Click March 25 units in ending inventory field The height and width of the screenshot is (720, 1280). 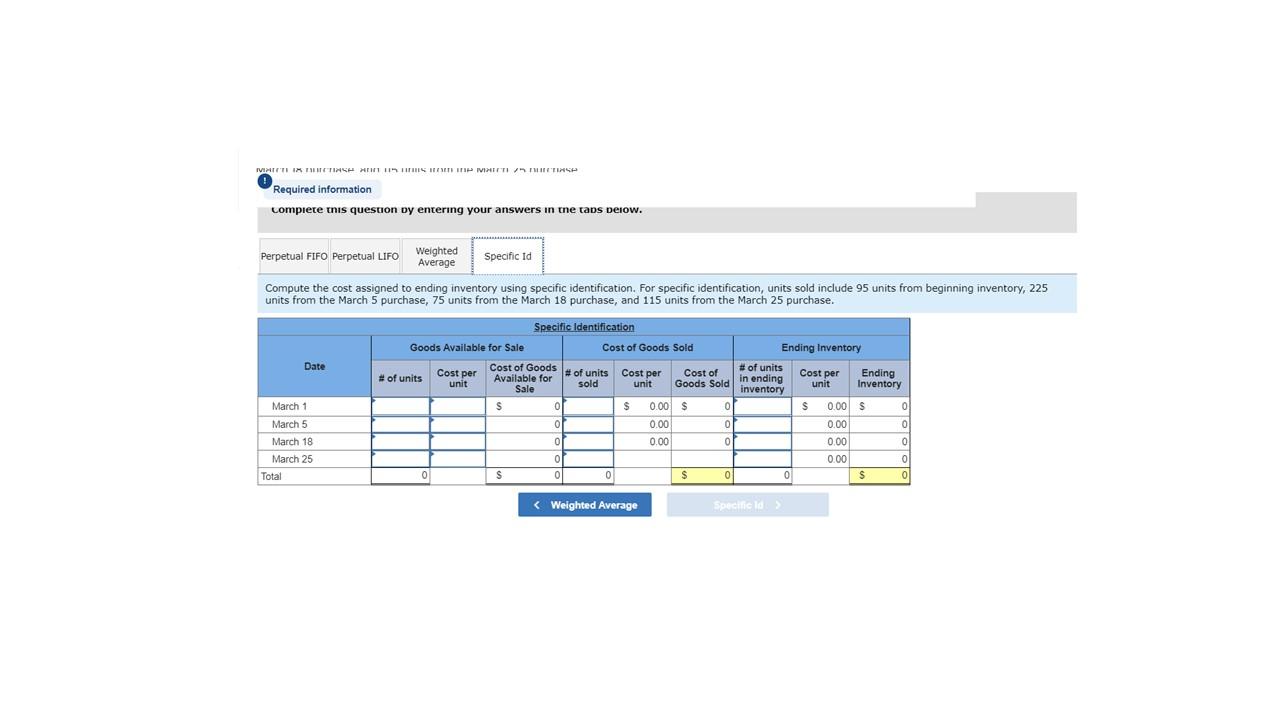(x=763, y=459)
